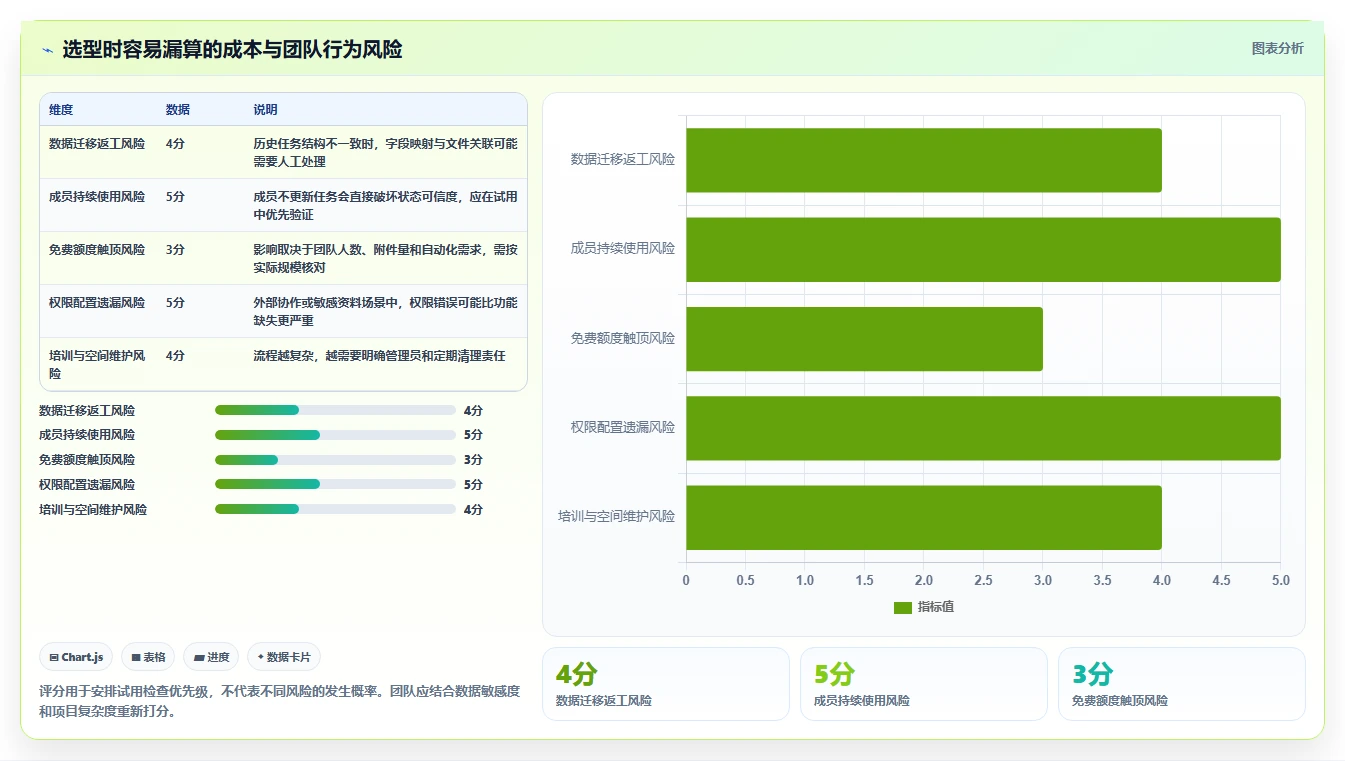Click the 4.5 tick on the x-axis
This screenshot has width=1345, height=761.
pos(1221,580)
